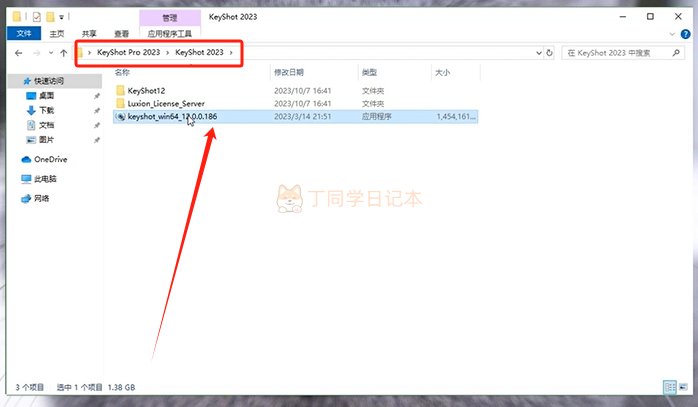Click the search magnifier icon
Image resolution: width=698 pixels, height=407 pixels.
[676, 53]
